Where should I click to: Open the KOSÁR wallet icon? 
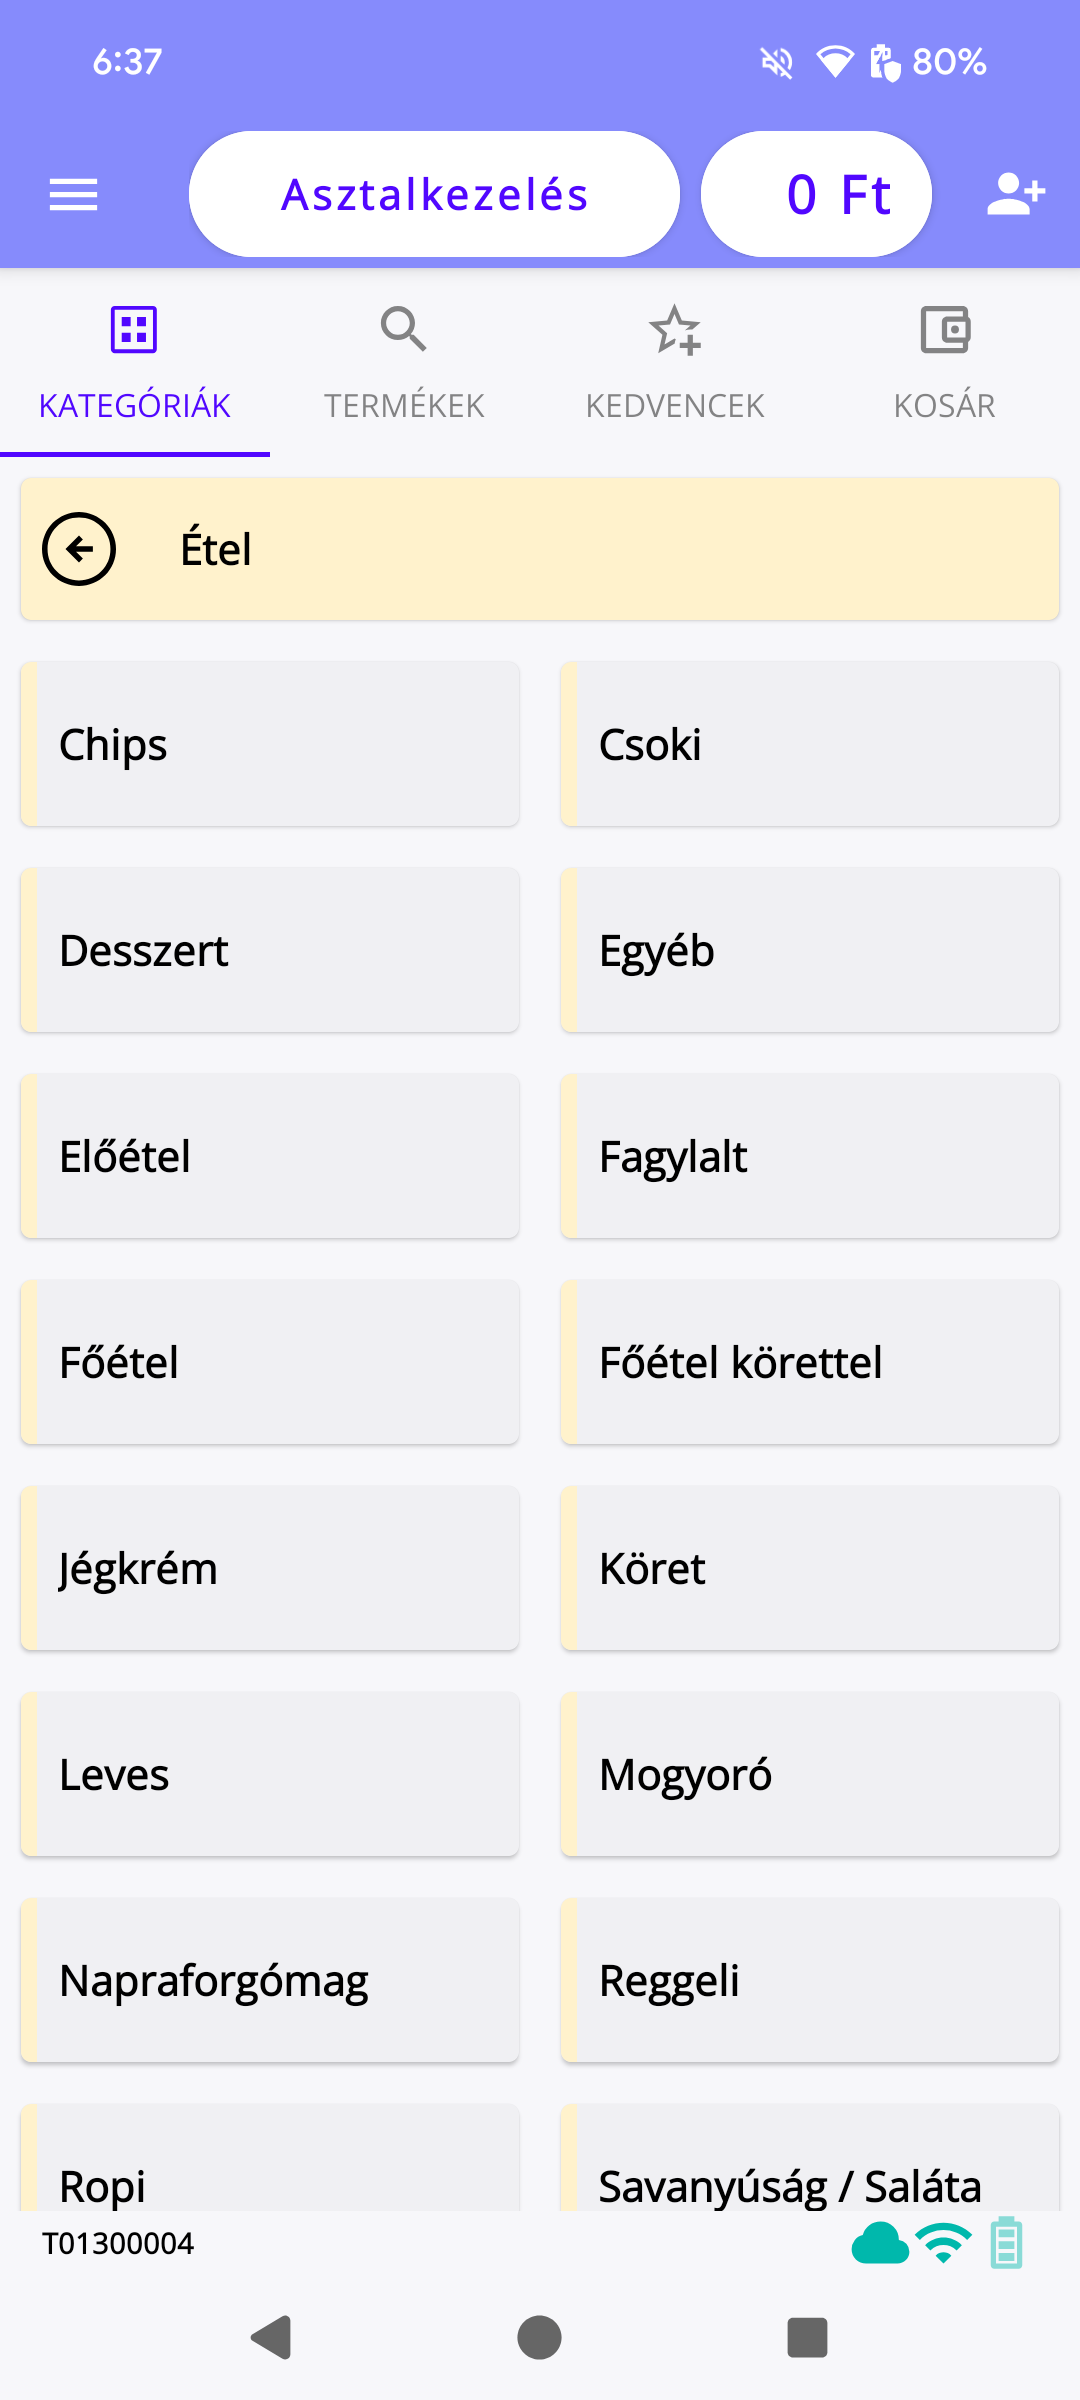tap(944, 328)
